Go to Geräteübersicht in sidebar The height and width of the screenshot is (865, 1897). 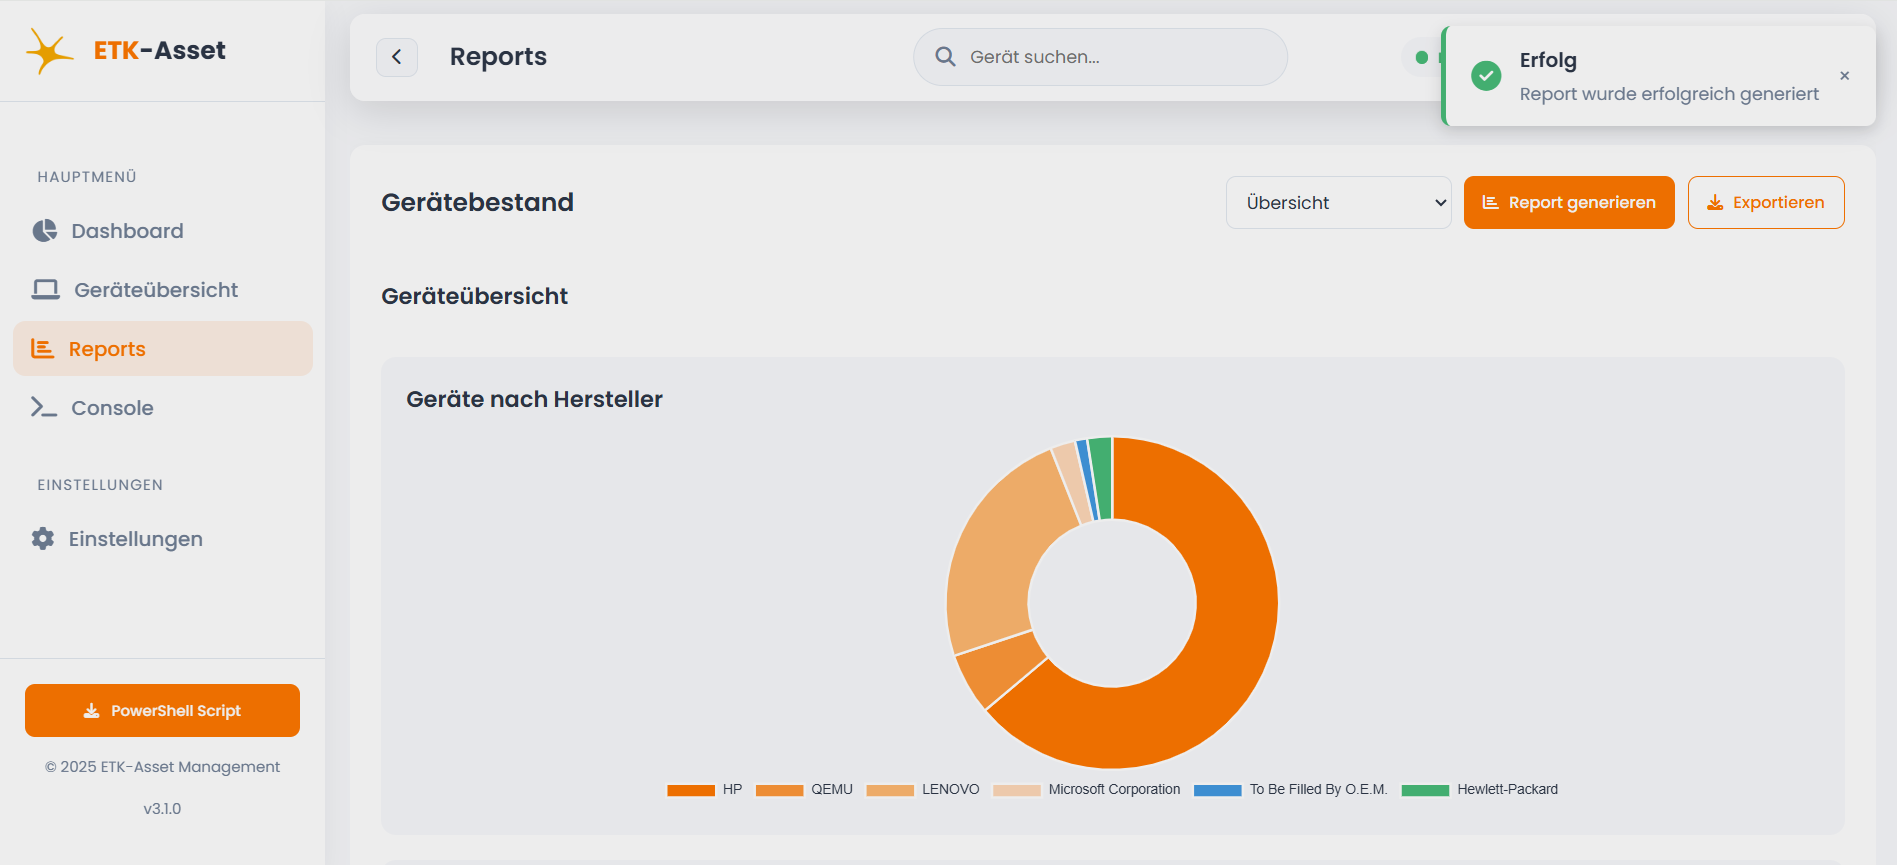[x=163, y=290]
